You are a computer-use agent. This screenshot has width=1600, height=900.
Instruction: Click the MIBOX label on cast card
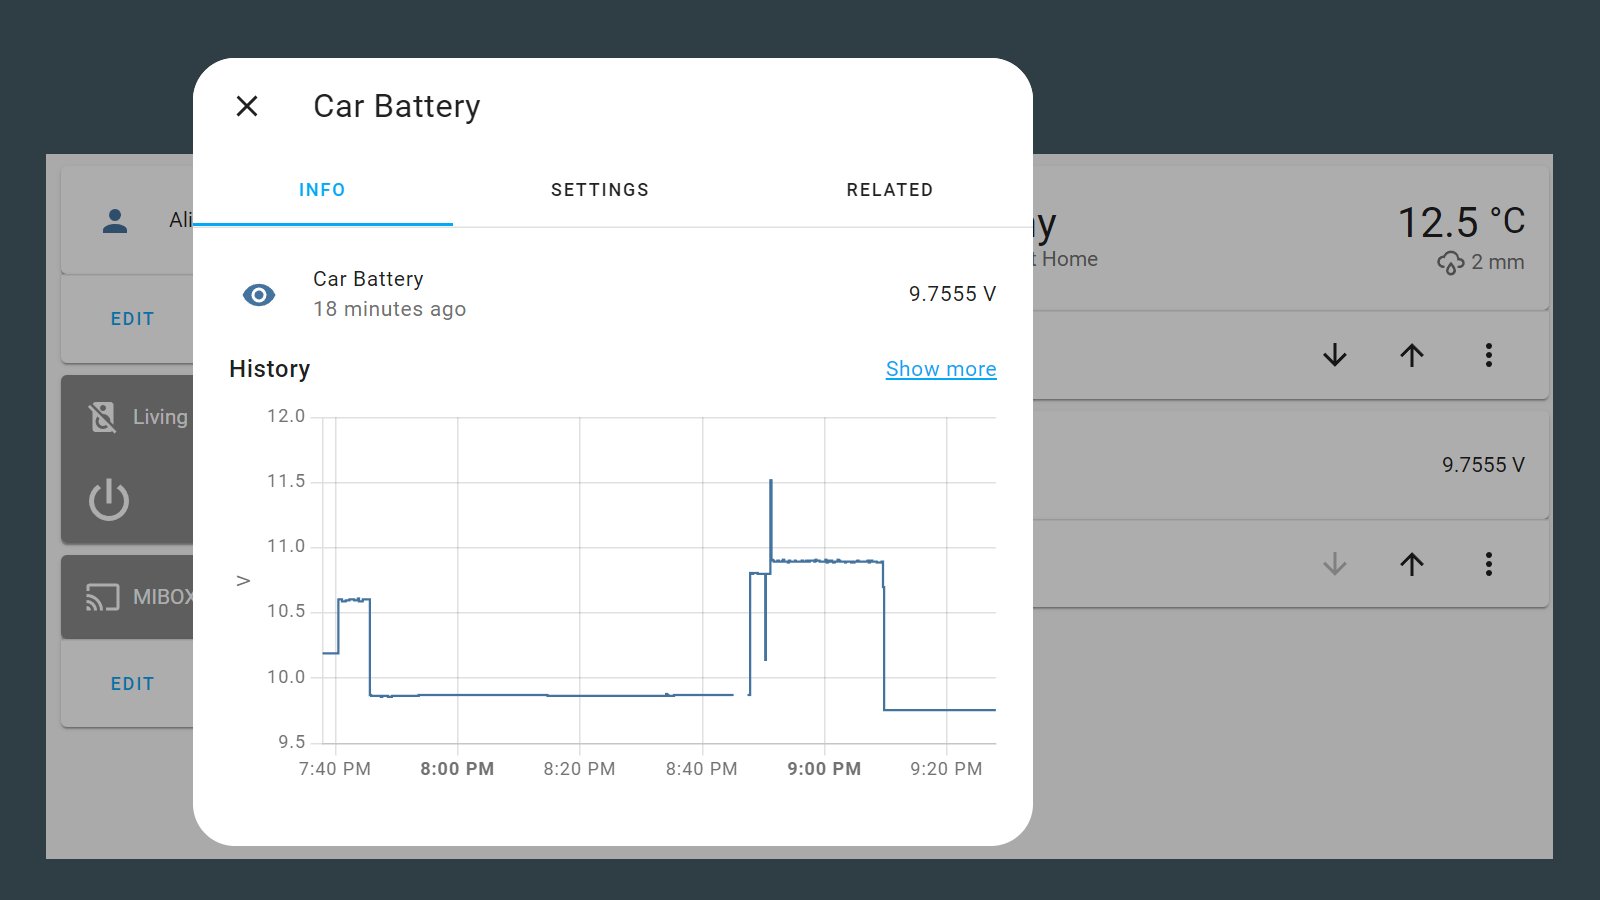tap(163, 597)
